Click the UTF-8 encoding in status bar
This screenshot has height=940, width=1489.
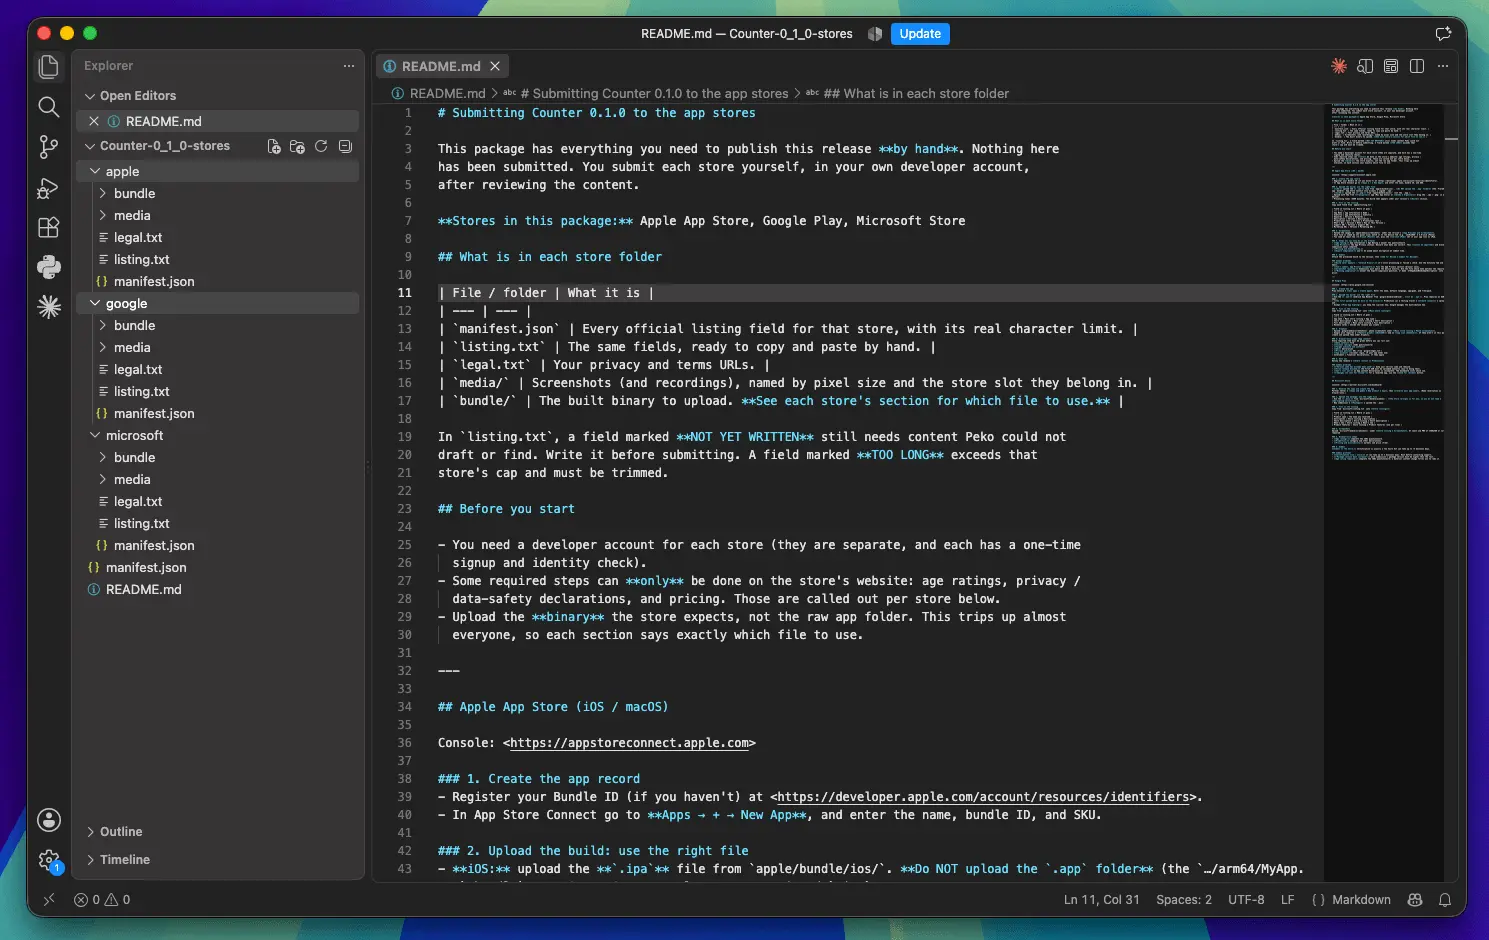tap(1246, 900)
